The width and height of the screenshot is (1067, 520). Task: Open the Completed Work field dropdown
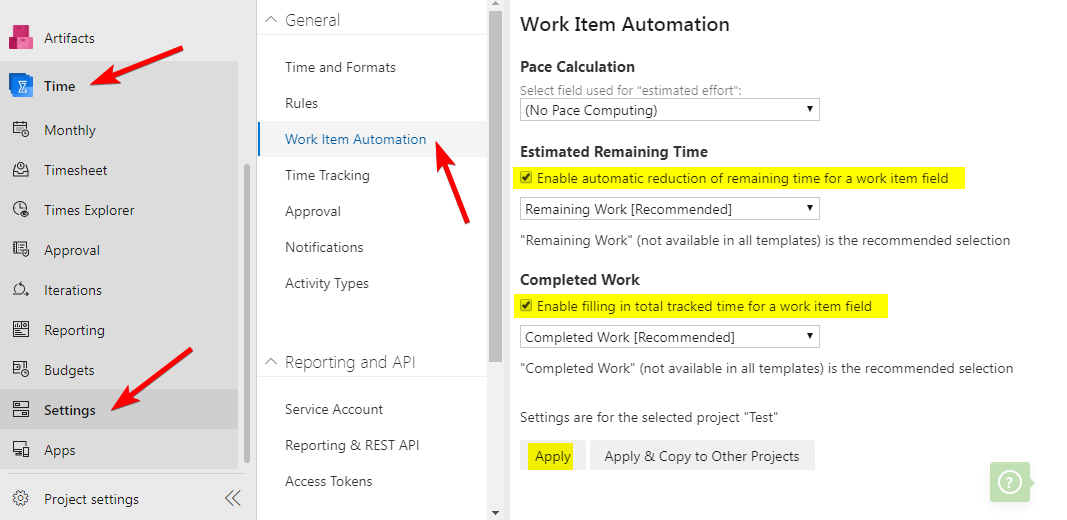669,337
